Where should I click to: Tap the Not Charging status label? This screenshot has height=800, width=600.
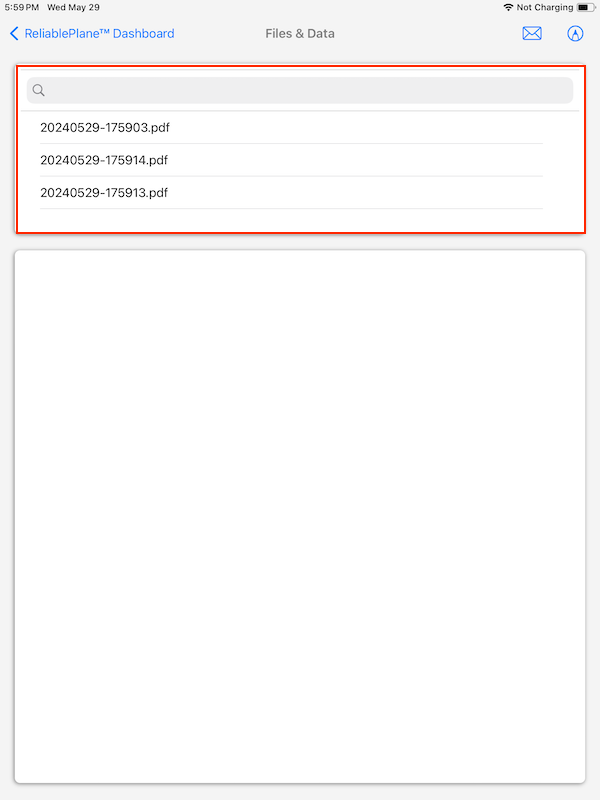(x=545, y=8)
